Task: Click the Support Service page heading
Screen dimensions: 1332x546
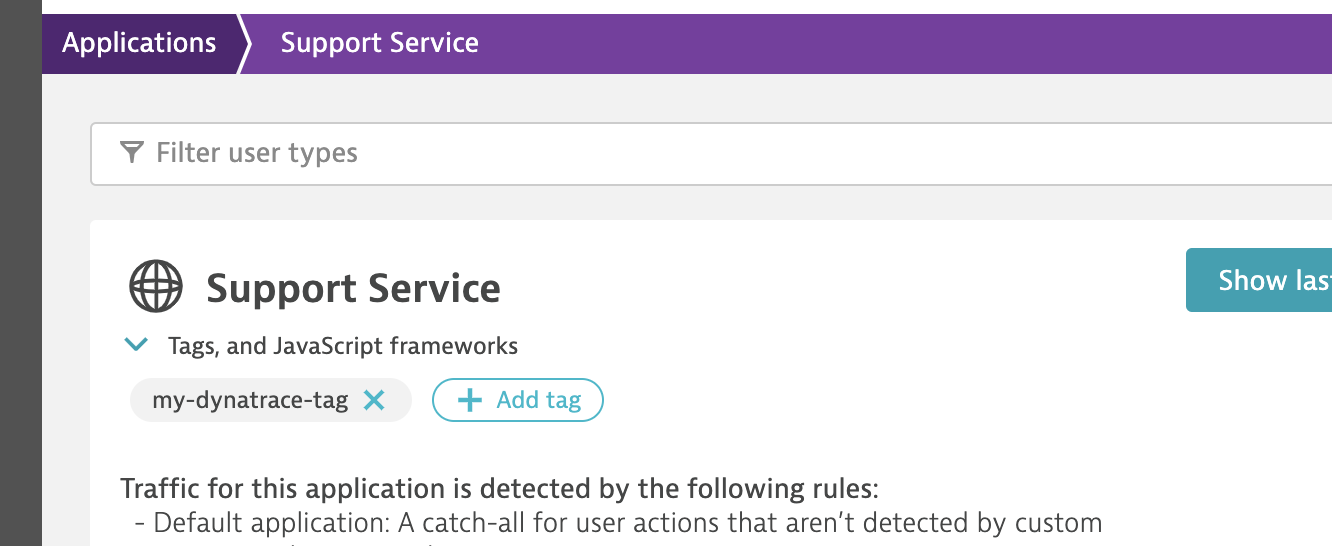Action: point(353,289)
